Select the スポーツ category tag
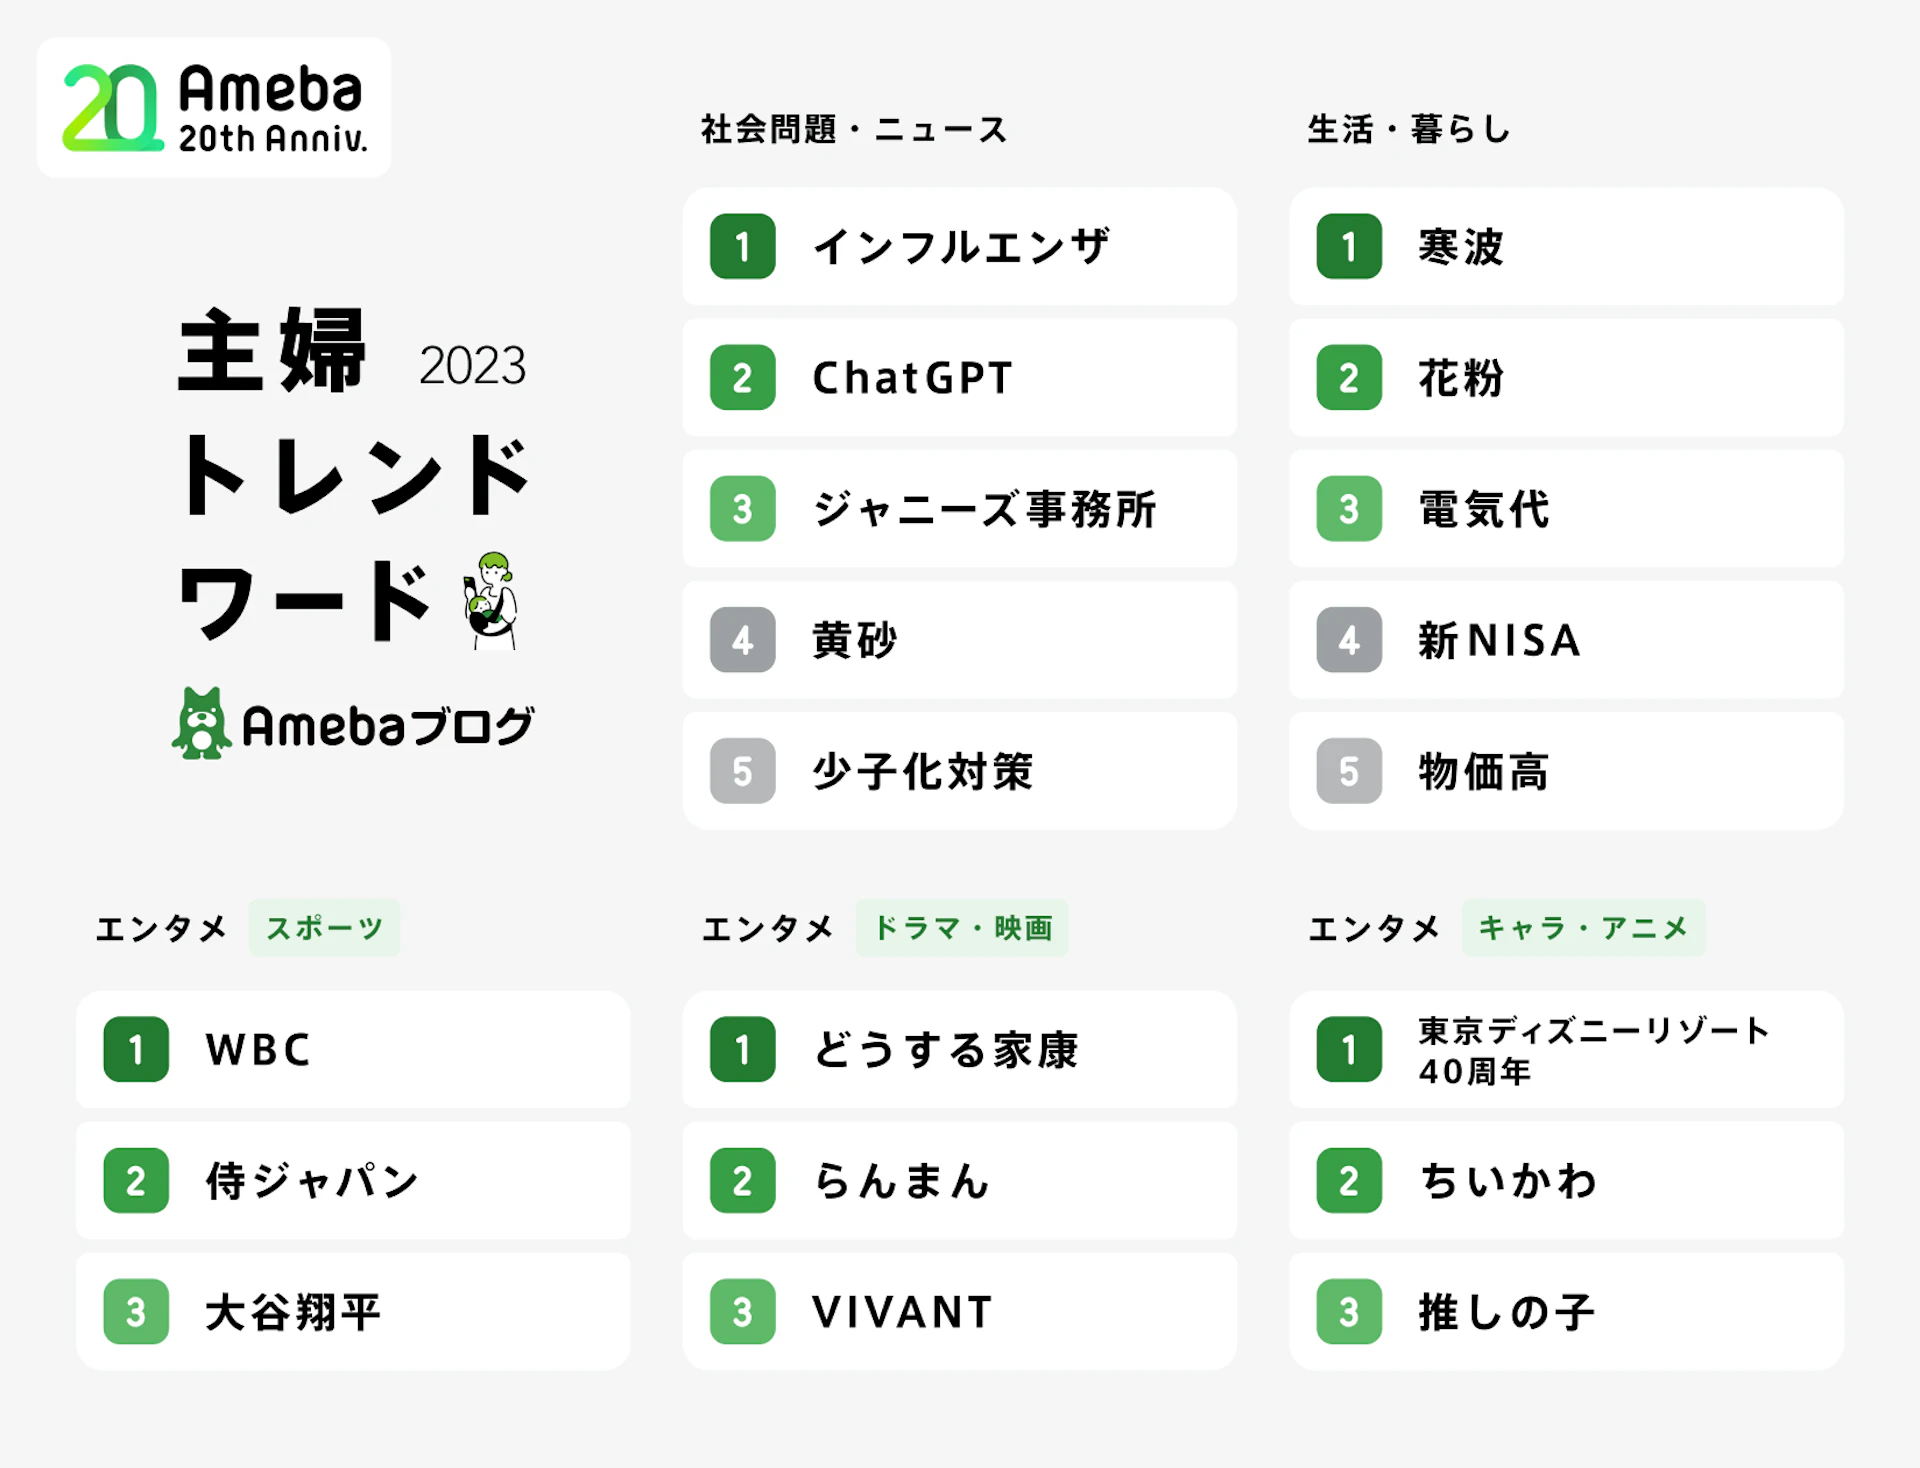1920x1468 pixels. (x=324, y=928)
